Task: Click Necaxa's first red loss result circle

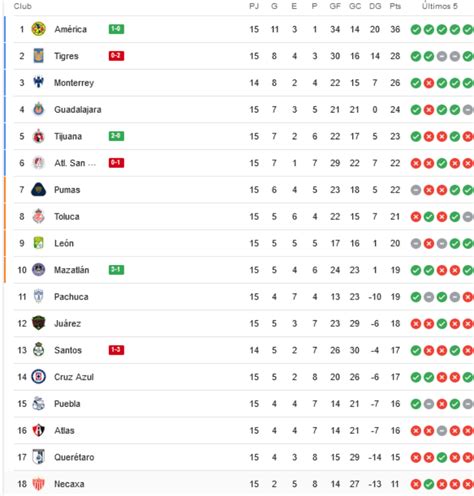Action: (x=416, y=484)
